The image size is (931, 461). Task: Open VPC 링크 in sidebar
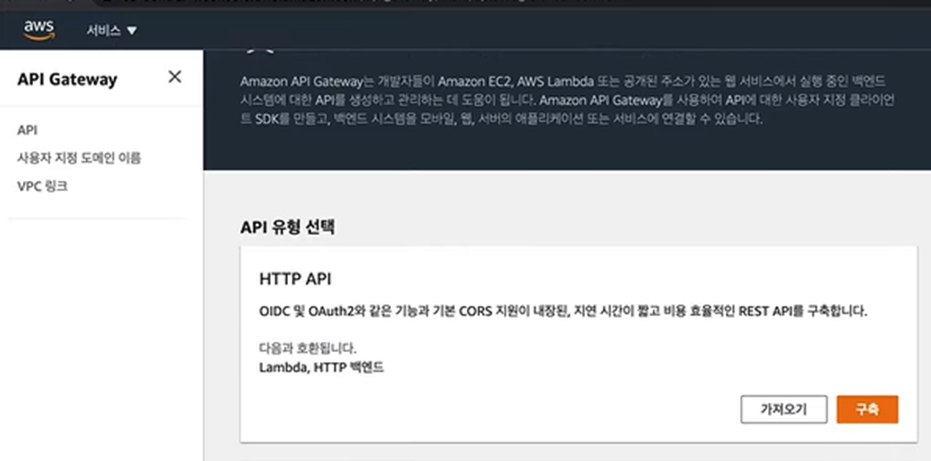coord(43,186)
